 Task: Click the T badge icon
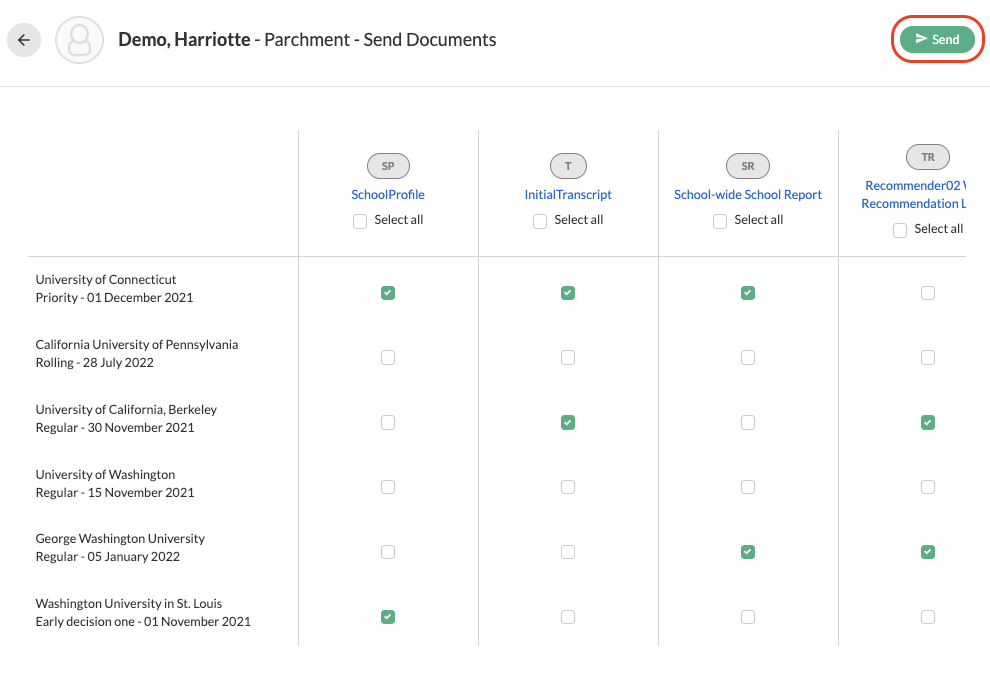[568, 166]
